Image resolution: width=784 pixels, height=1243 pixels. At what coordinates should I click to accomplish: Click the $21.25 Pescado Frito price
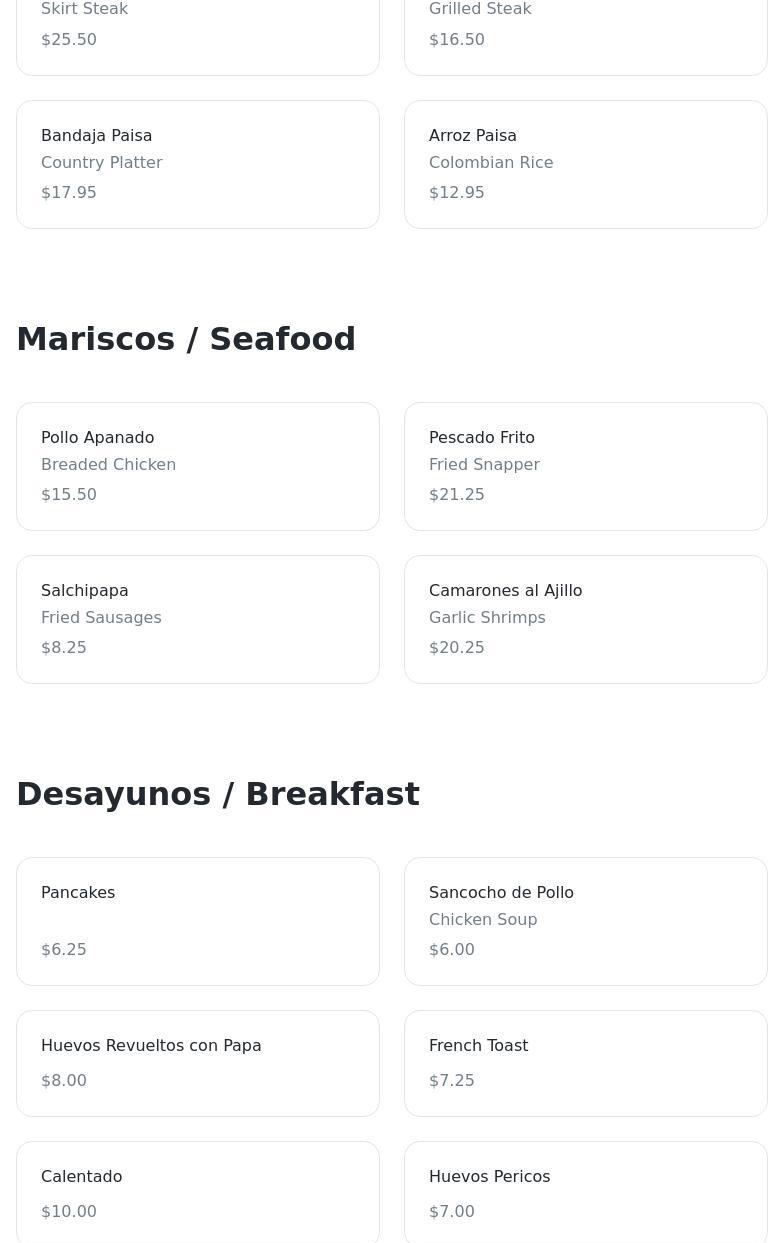point(456,495)
